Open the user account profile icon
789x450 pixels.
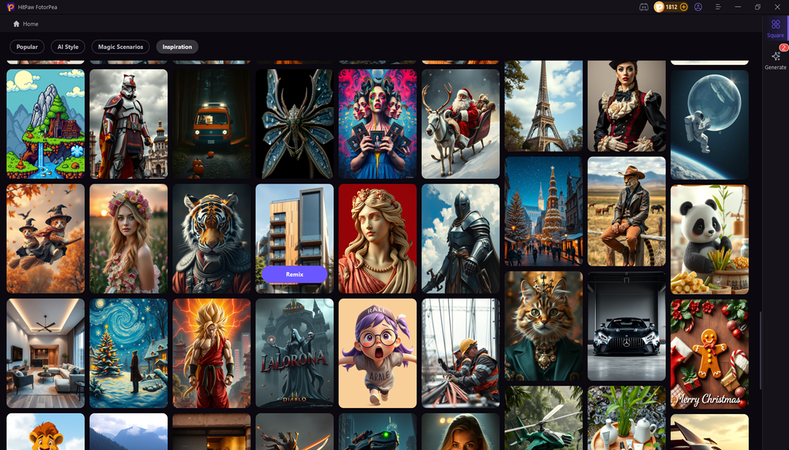[698, 7]
